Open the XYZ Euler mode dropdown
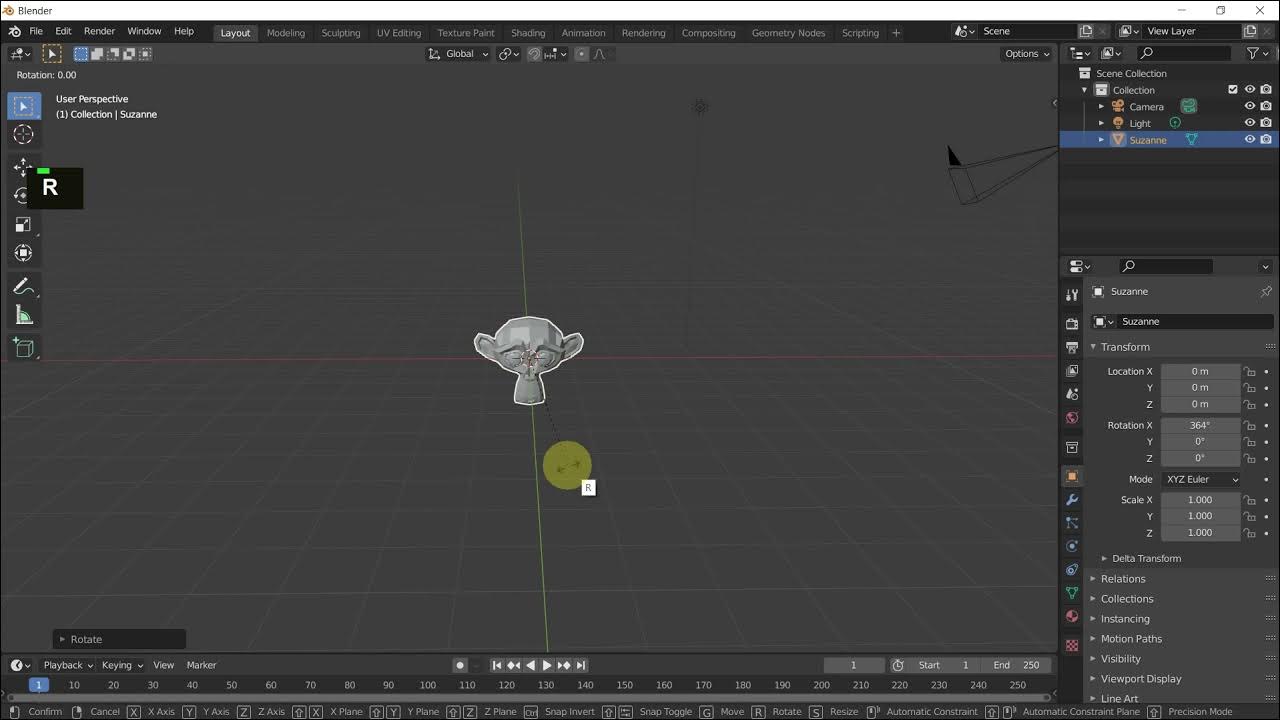 point(1201,479)
